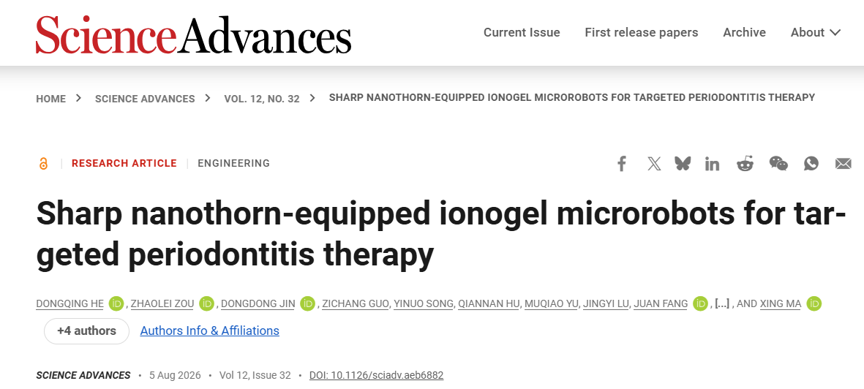Share article on X (Twitter)

click(x=654, y=164)
